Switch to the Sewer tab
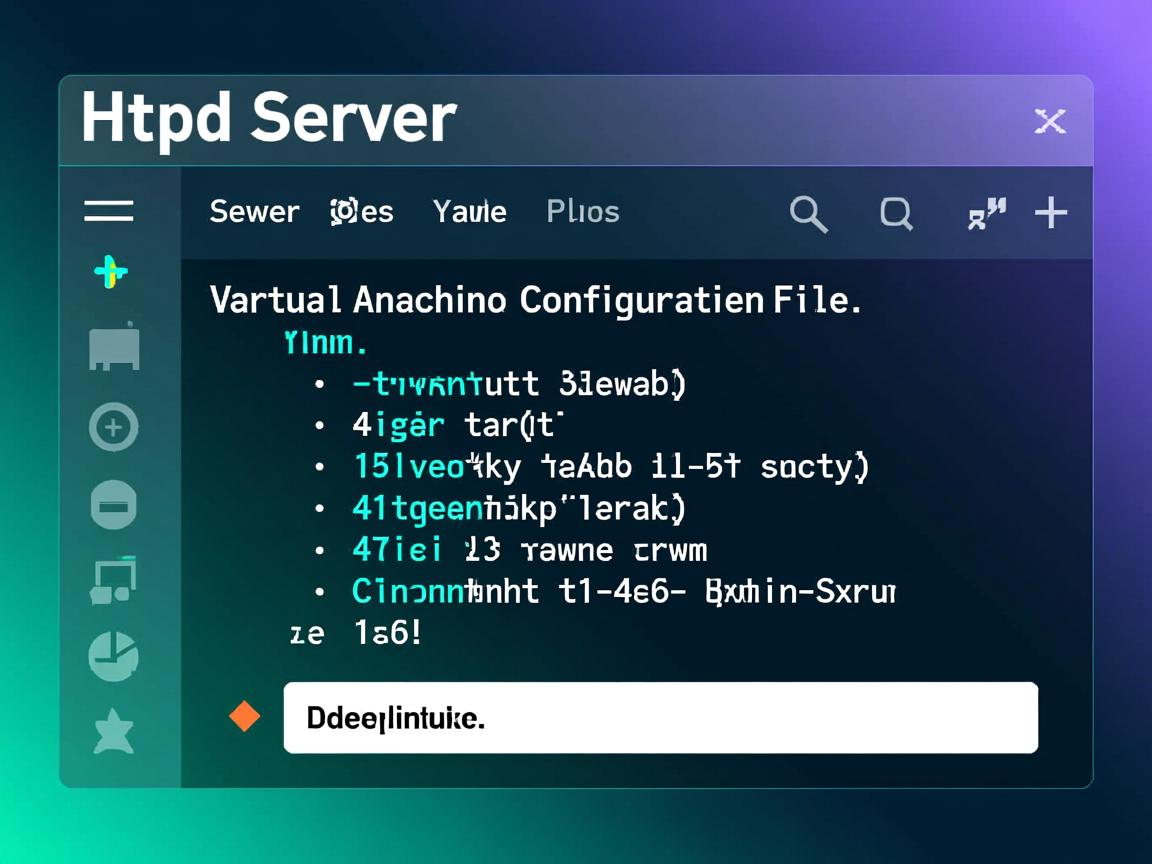The image size is (1152, 864). [x=254, y=212]
